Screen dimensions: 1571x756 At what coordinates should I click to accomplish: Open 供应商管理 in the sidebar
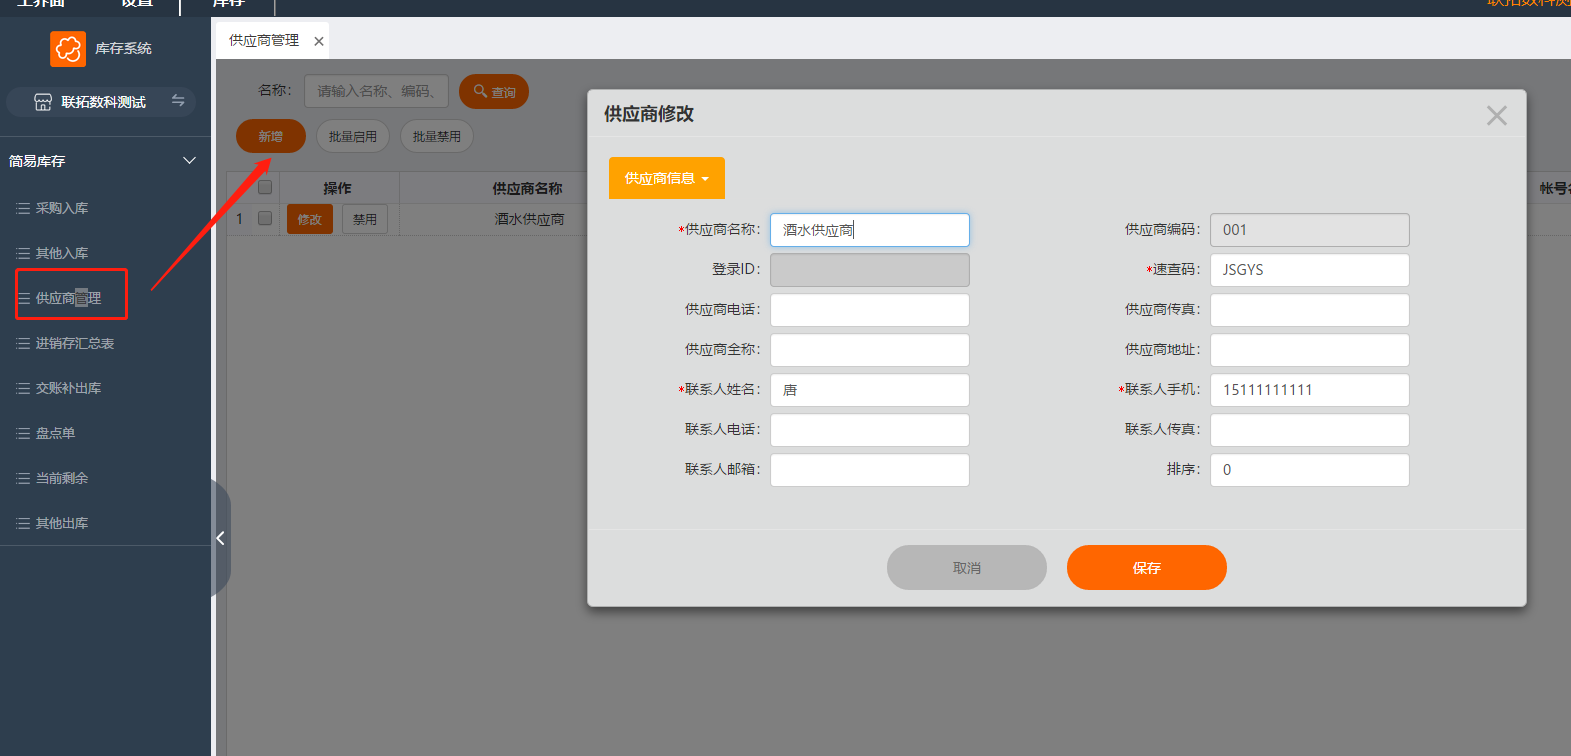[x=68, y=298]
